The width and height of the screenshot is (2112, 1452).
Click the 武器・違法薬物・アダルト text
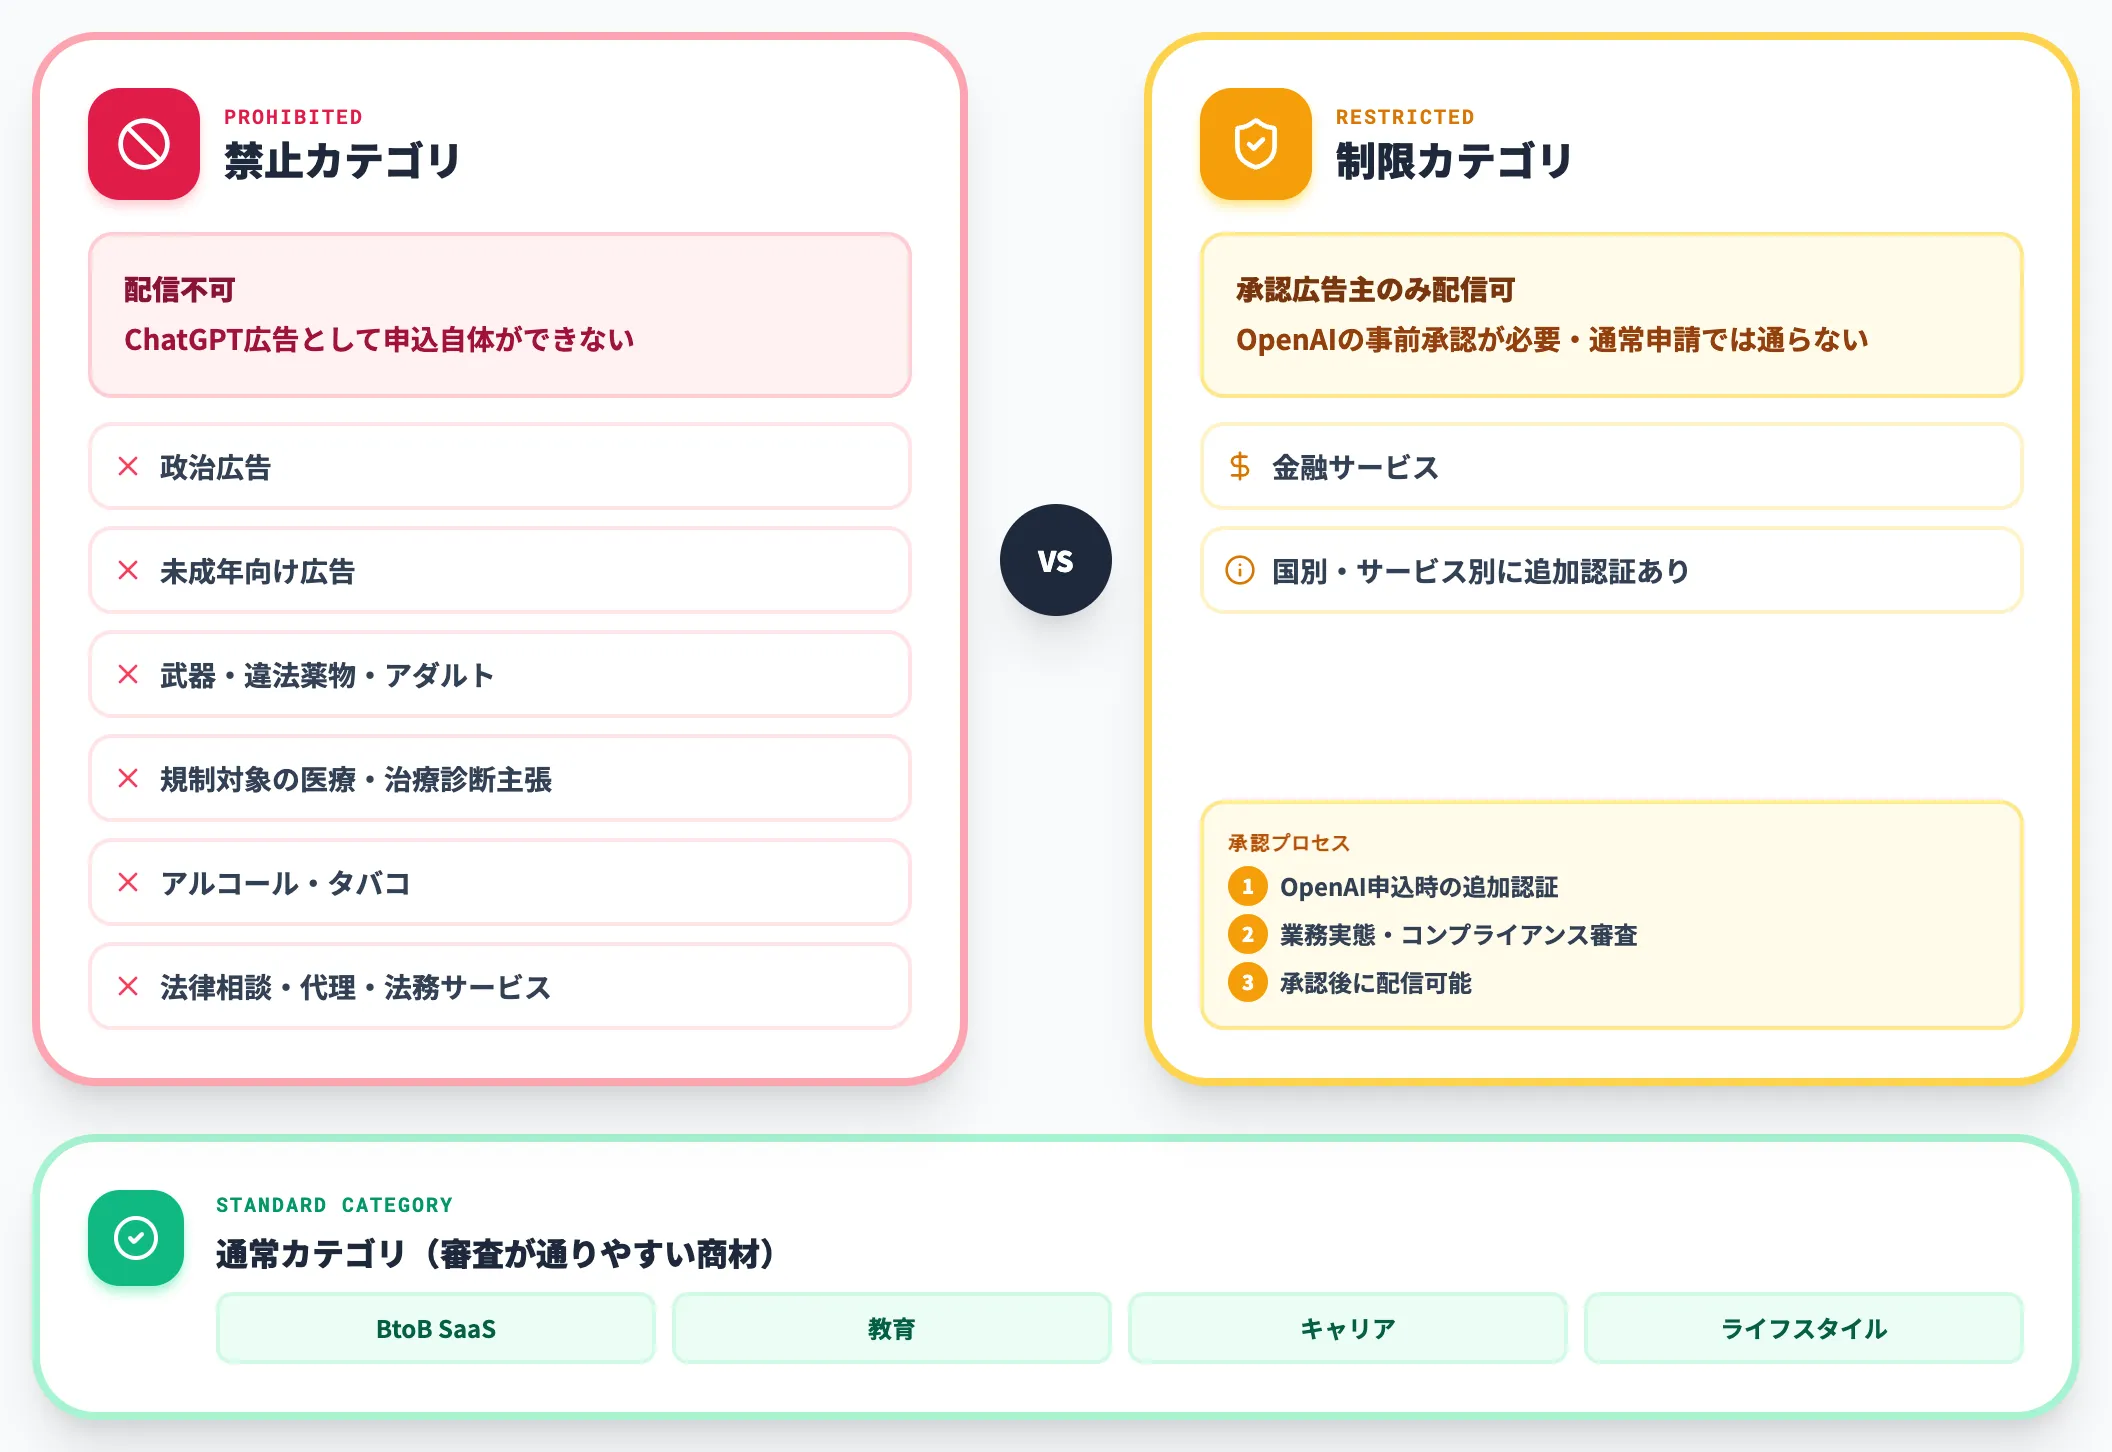click(x=328, y=675)
